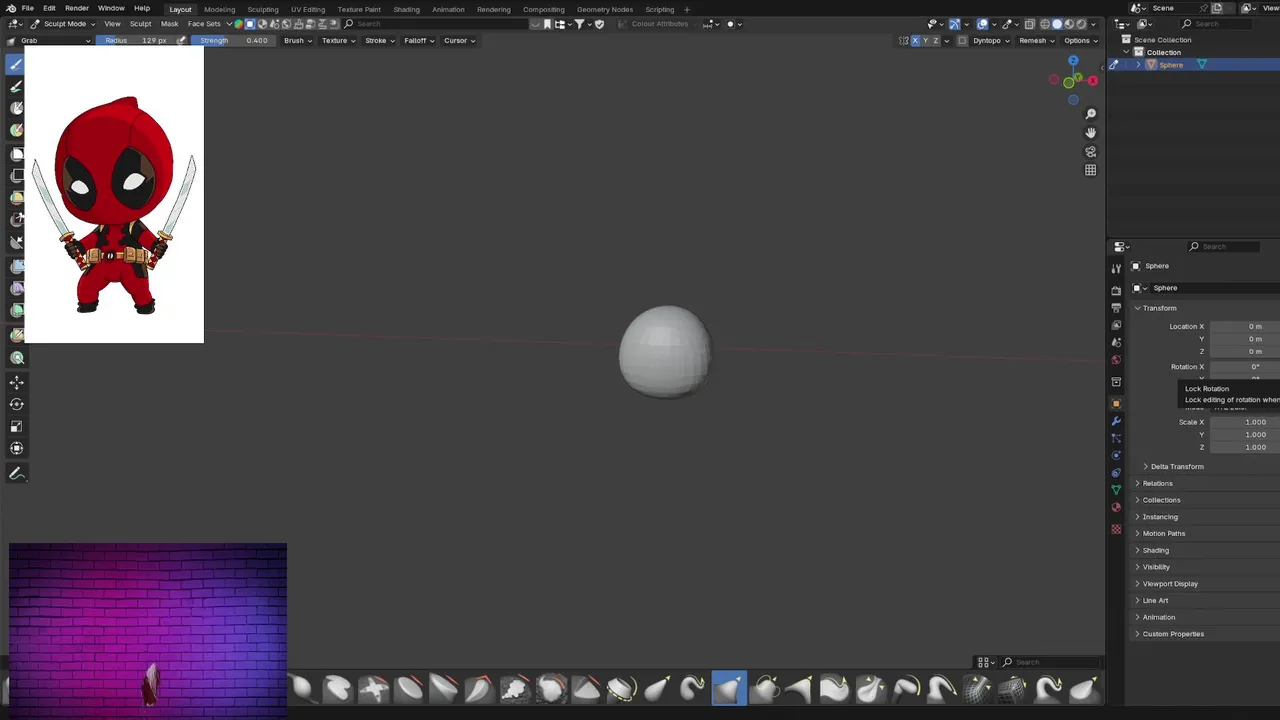The width and height of the screenshot is (1280, 720).
Task: Open the Texture dropdown
Action: click(338, 41)
